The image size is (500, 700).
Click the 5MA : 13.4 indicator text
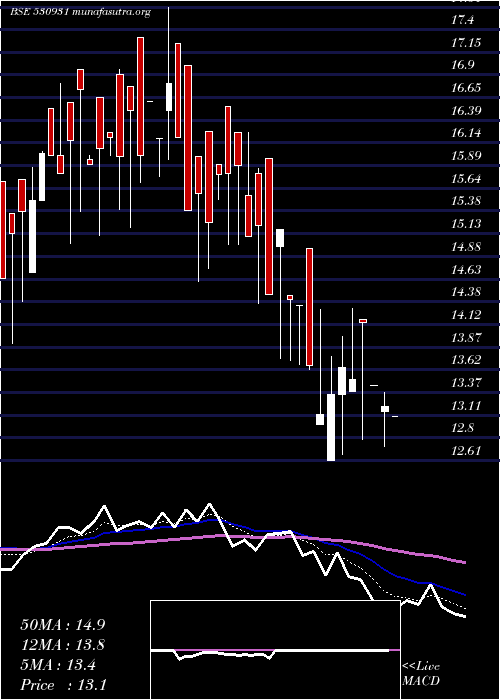pyautogui.click(x=58, y=665)
